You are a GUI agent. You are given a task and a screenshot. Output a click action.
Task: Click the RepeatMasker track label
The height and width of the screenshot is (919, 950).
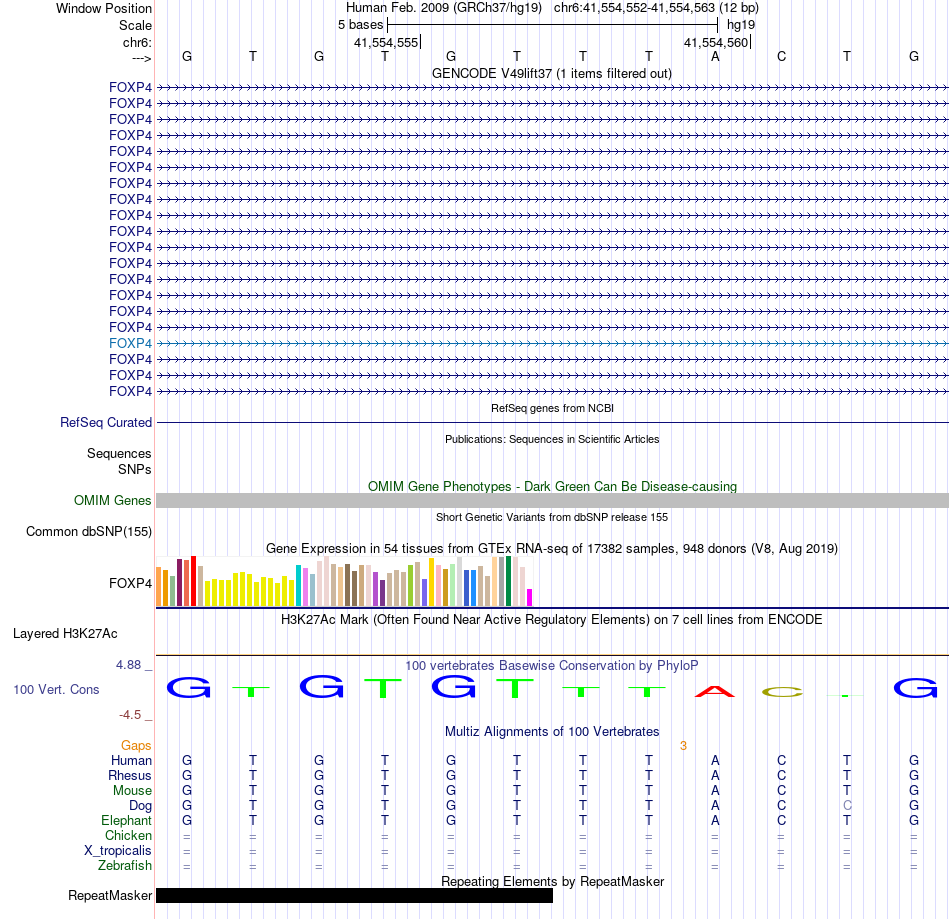[x=110, y=895]
